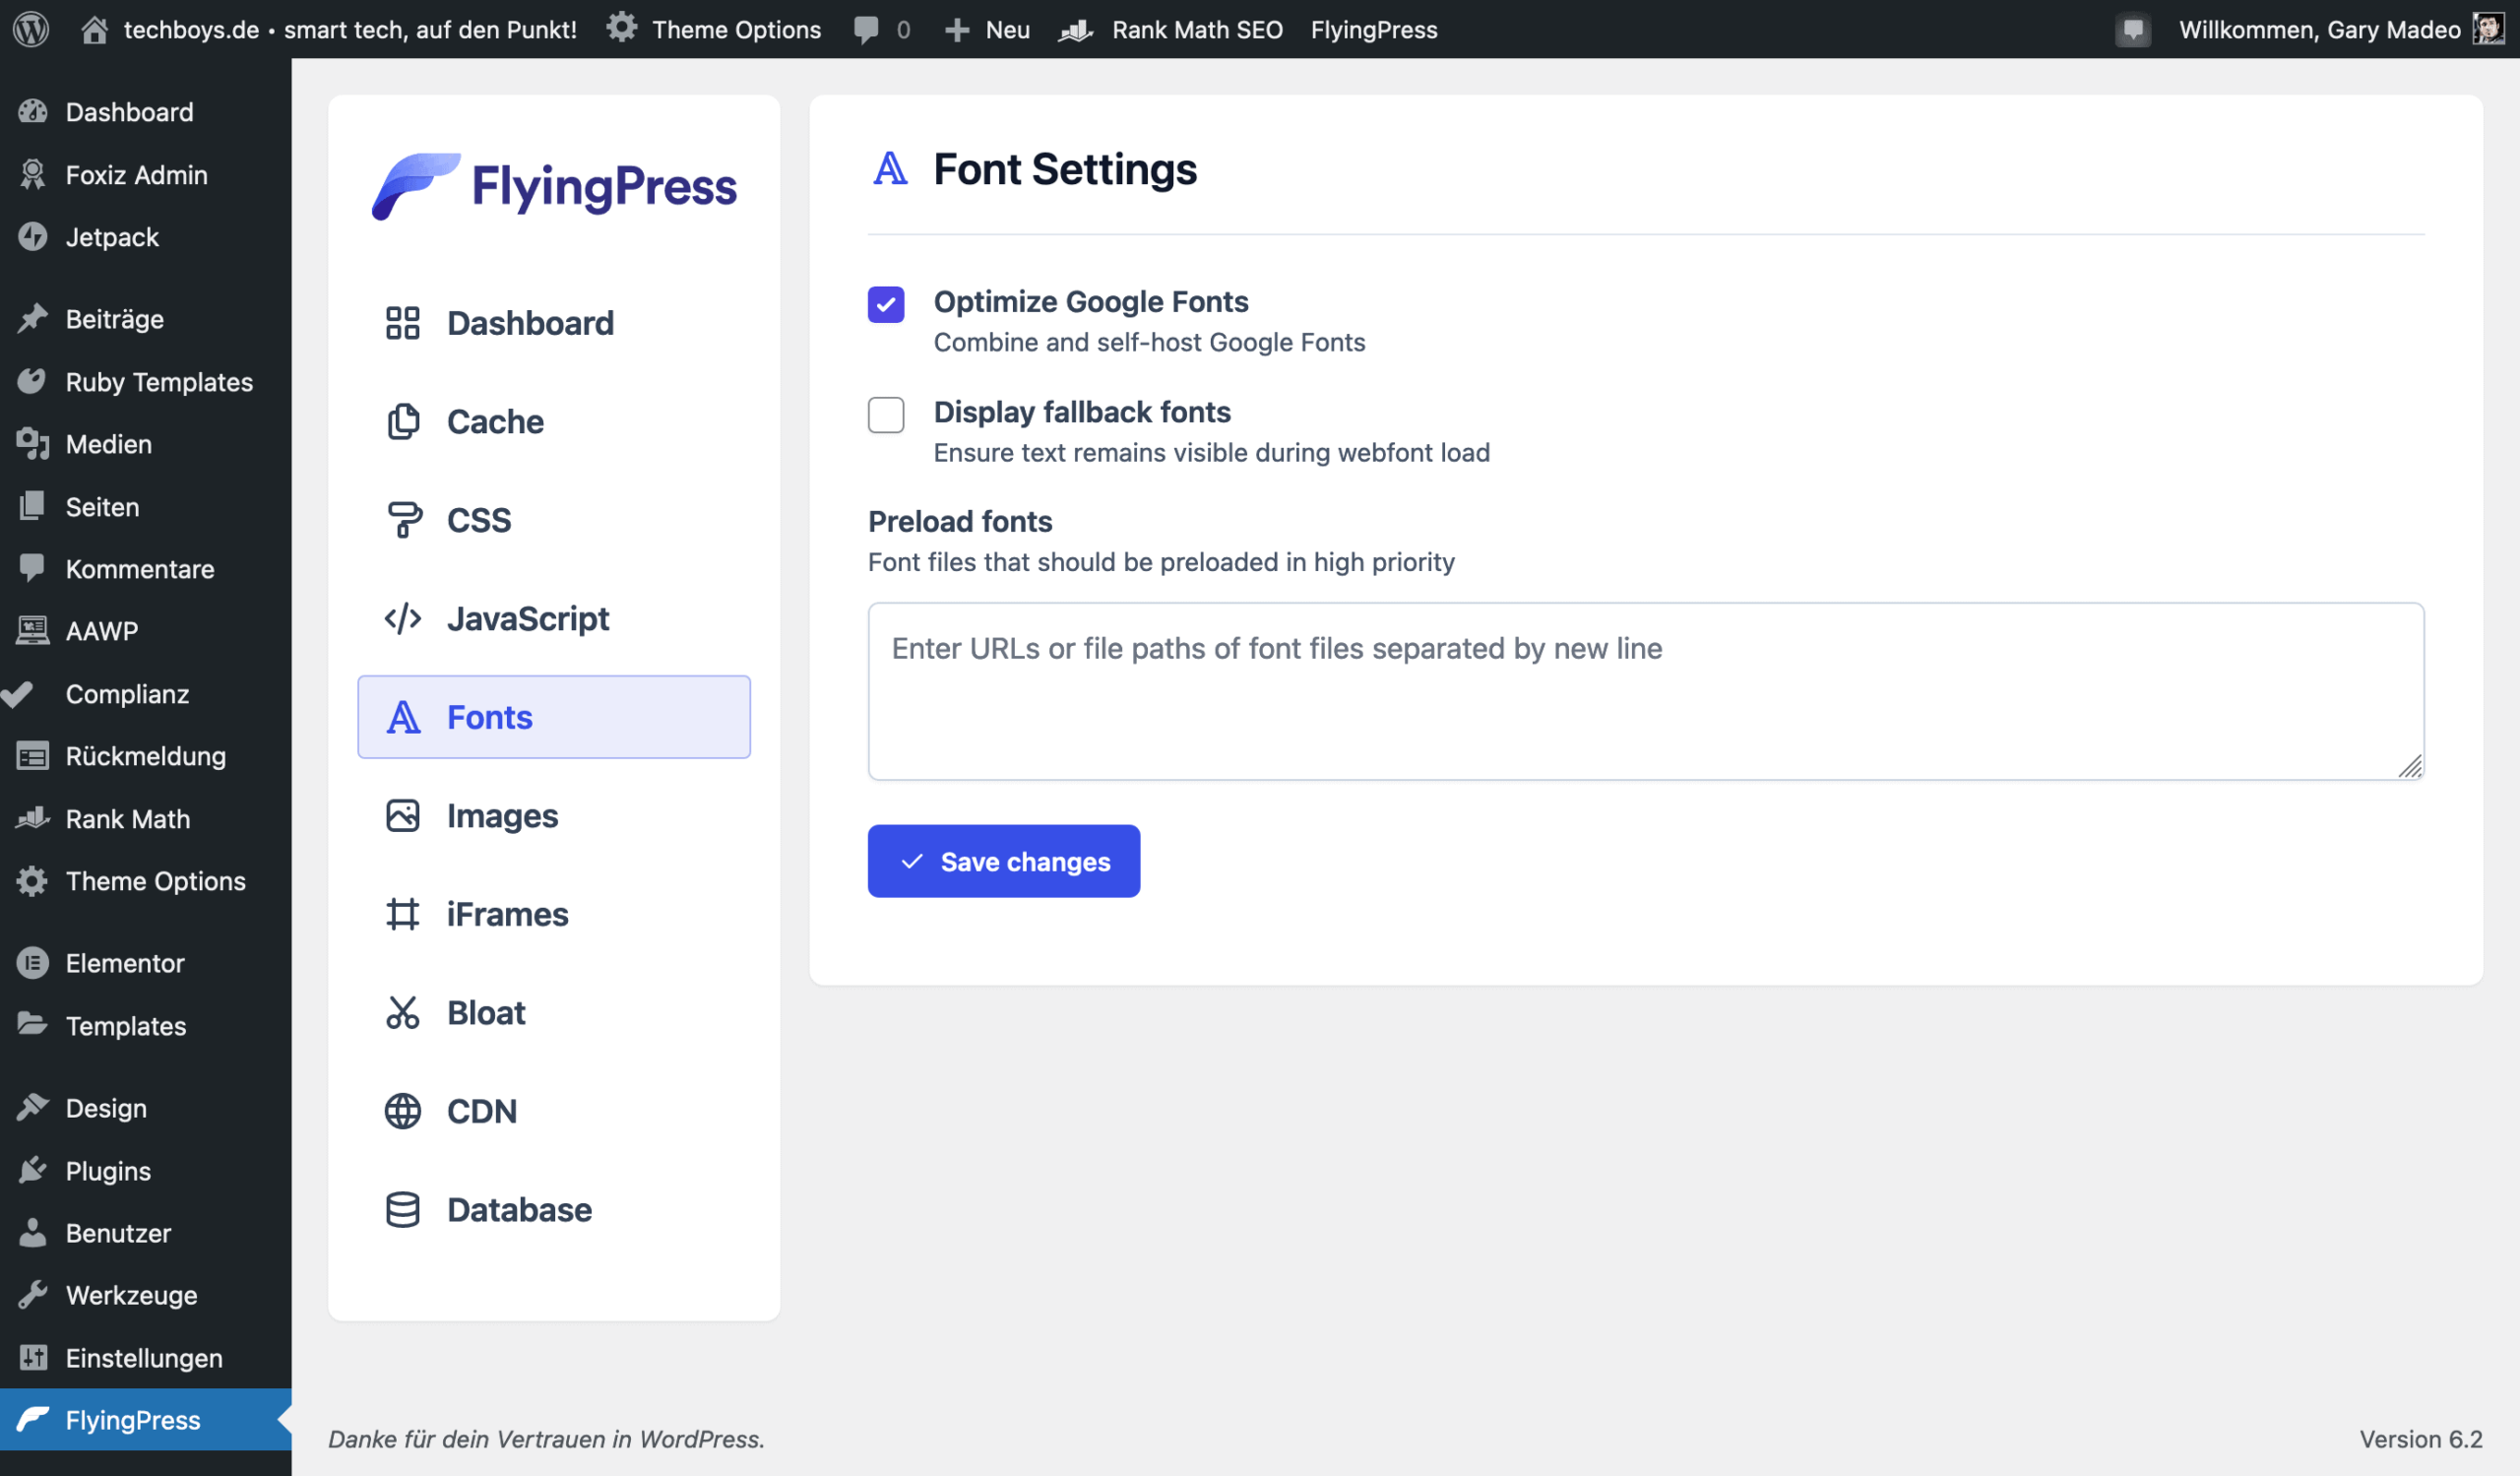Click the Images picture icon
The width and height of the screenshot is (2520, 1476).
(x=403, y=816)
